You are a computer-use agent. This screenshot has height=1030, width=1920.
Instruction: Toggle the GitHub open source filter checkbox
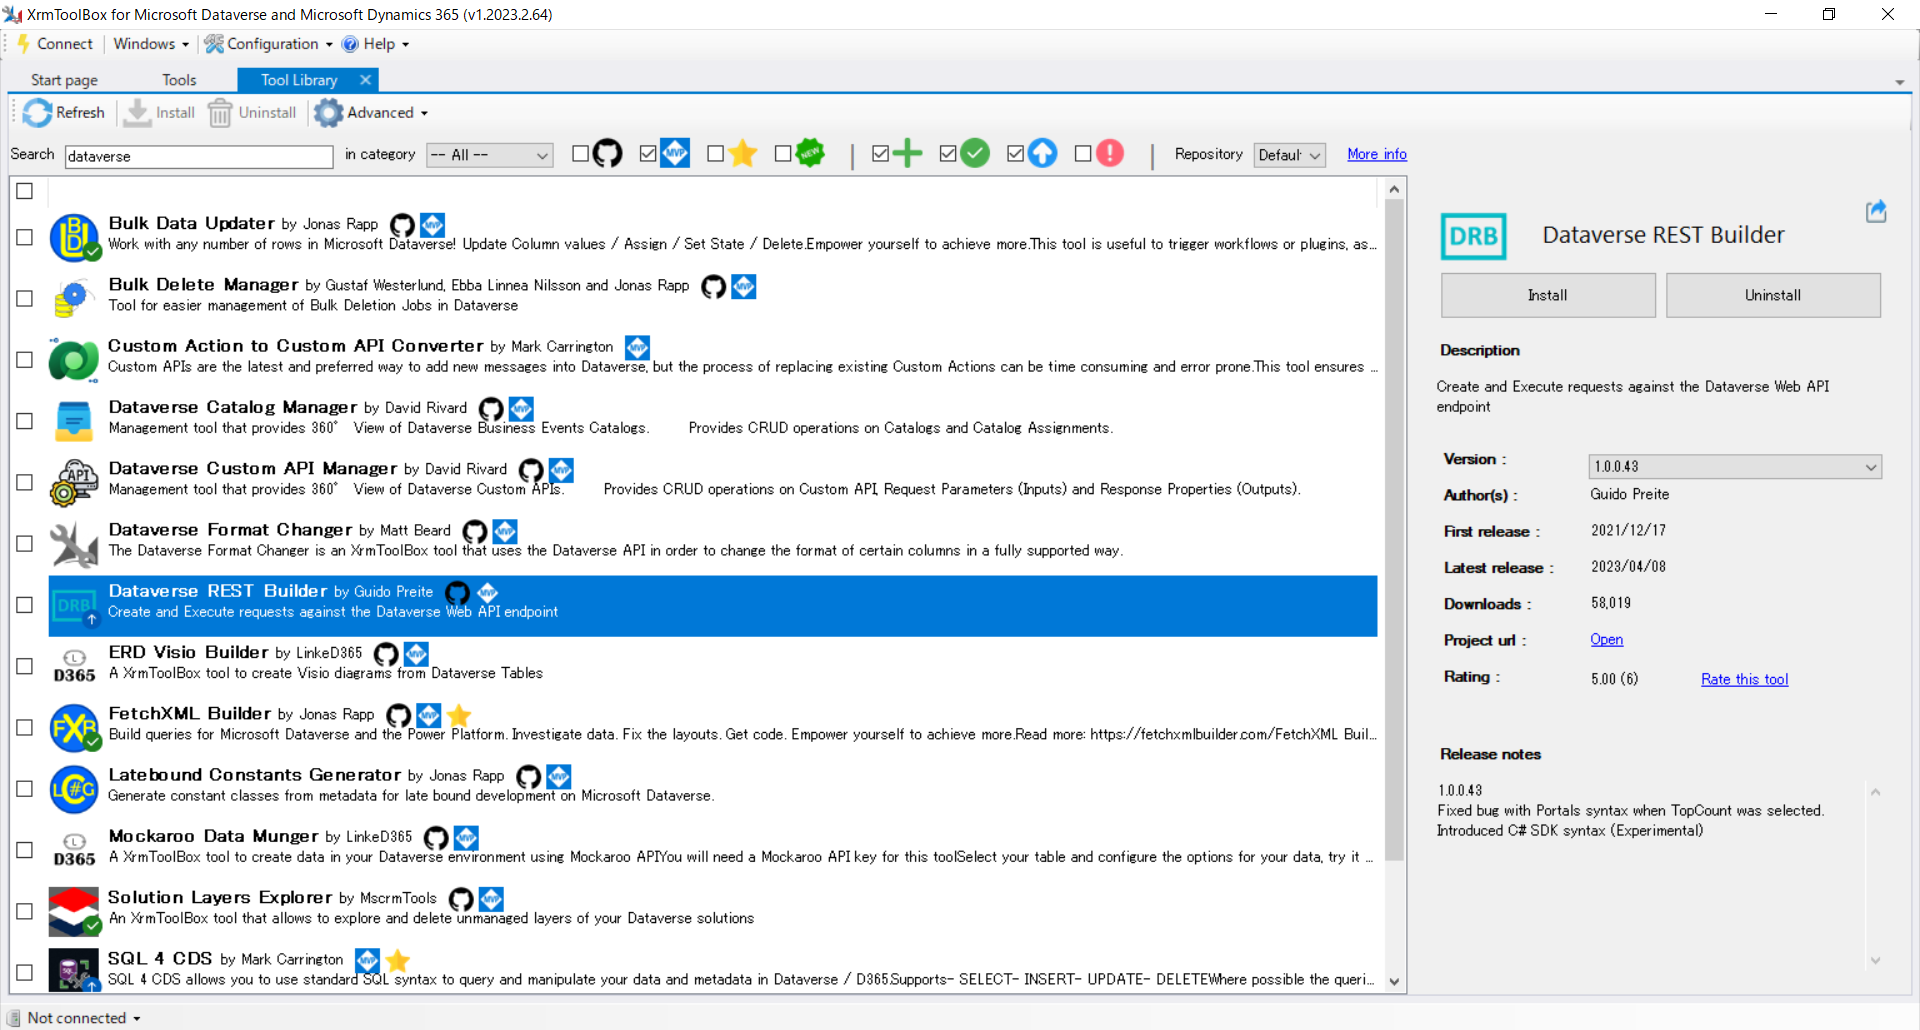(580, 154)
